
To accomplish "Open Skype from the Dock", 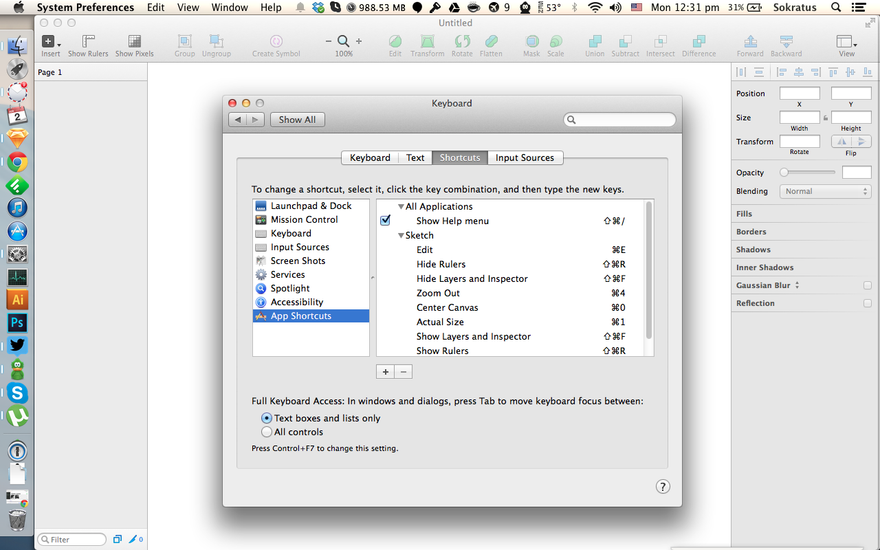I will tap(17, 393).
